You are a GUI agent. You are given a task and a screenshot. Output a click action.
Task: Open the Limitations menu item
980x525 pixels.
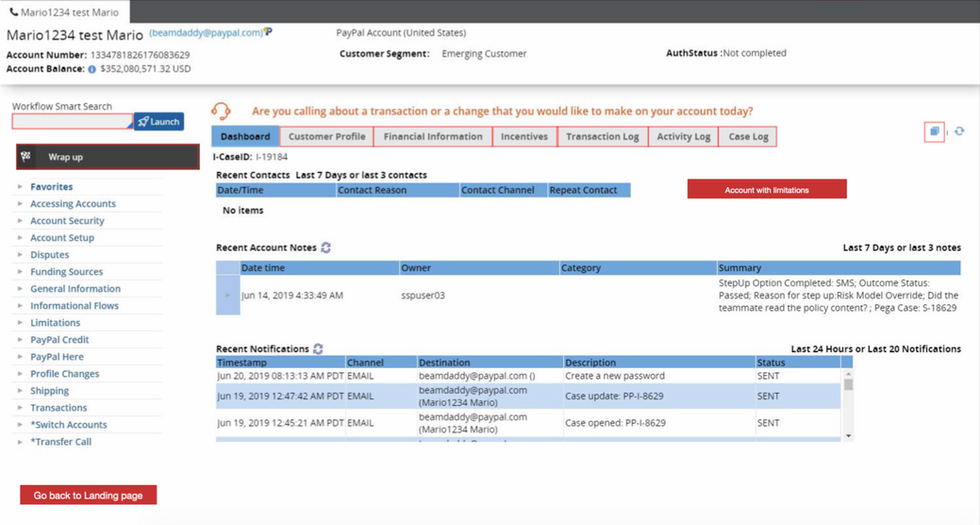click(55, 323)
